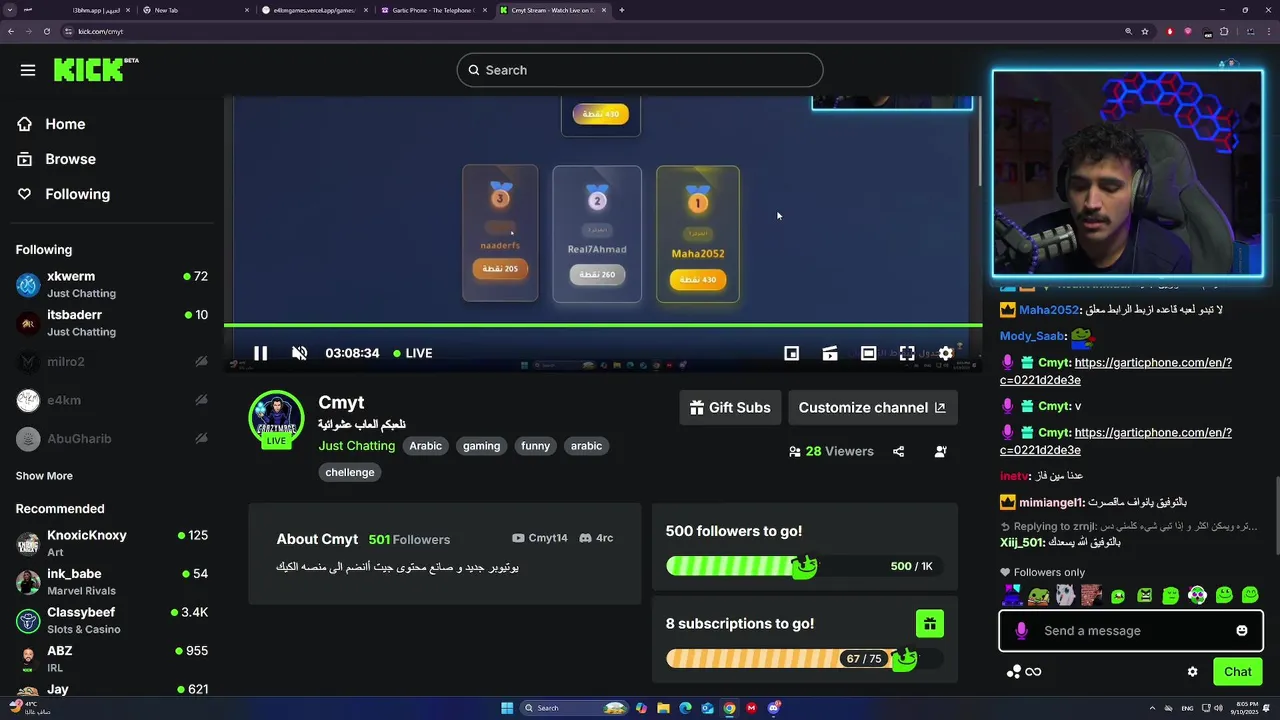The width and height of the screenshot is (1280, 720).
Task: Select the Just Chatting category link
Action: click(357, 446)
